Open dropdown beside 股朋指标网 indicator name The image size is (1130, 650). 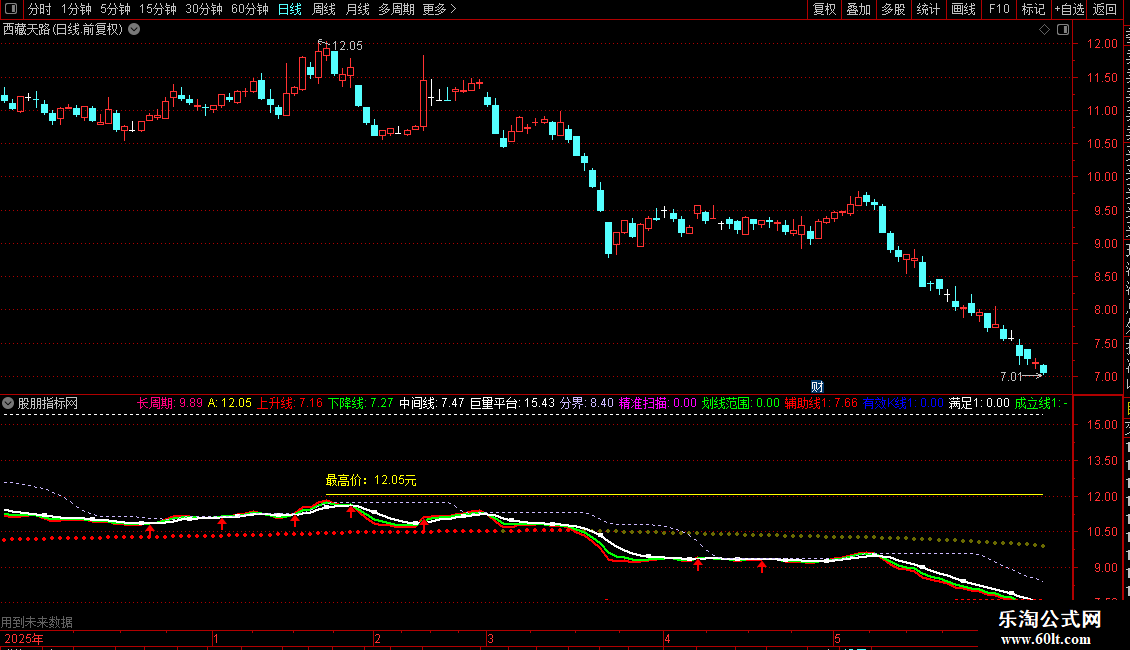coord(8,404)
